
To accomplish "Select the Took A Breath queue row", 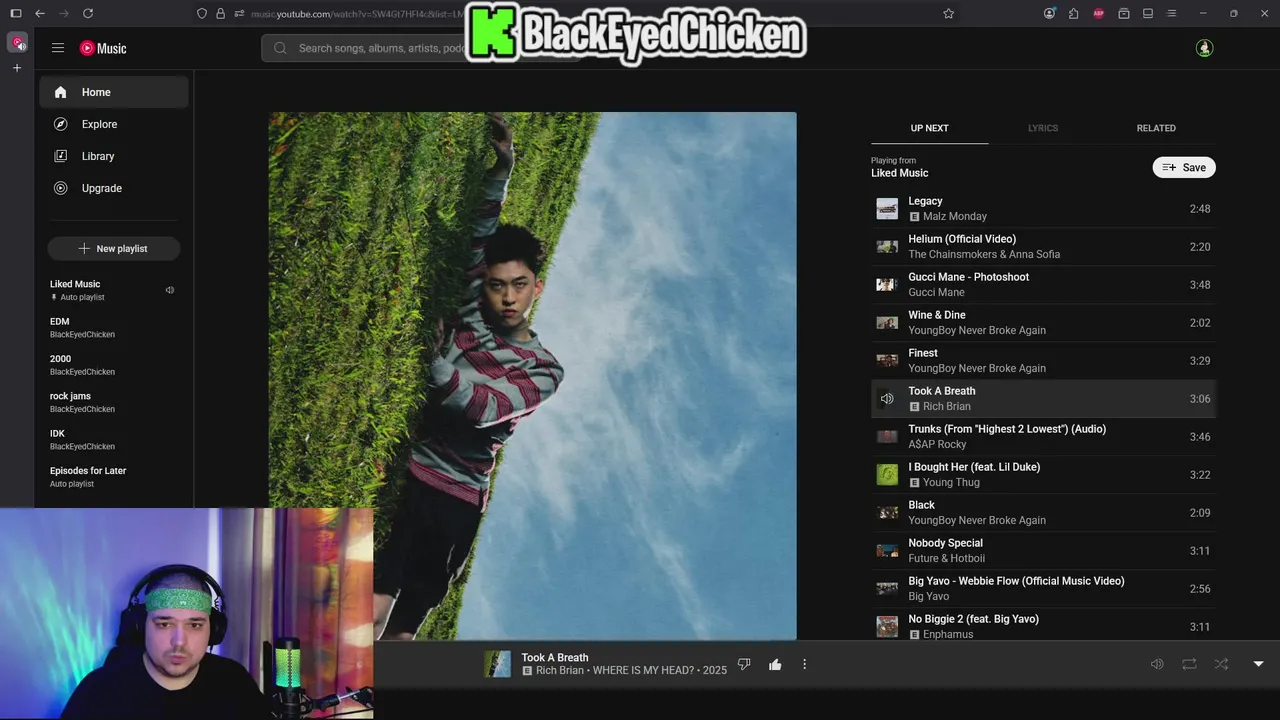I will pyautogui.click(x=1043, y=399).
